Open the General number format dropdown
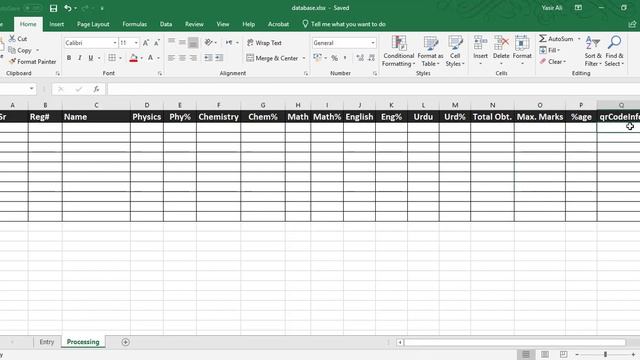Viewport: 640px width, 360px height. (x=373, y=43)
